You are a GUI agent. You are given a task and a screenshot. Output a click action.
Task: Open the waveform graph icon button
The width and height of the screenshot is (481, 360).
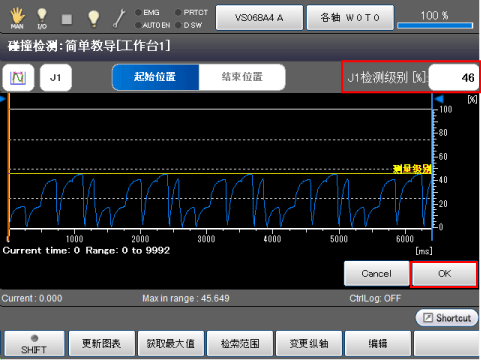(x=18, y=78)
